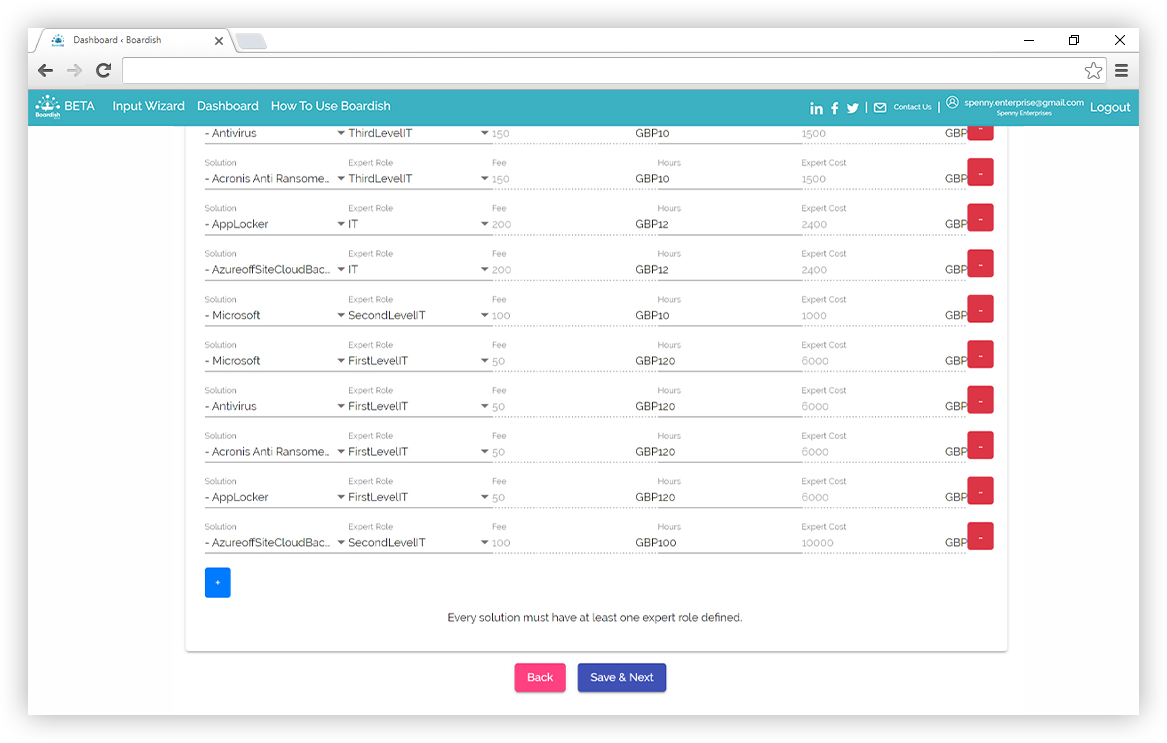Open the browser hamburger menu

(x=1122, y=71)
